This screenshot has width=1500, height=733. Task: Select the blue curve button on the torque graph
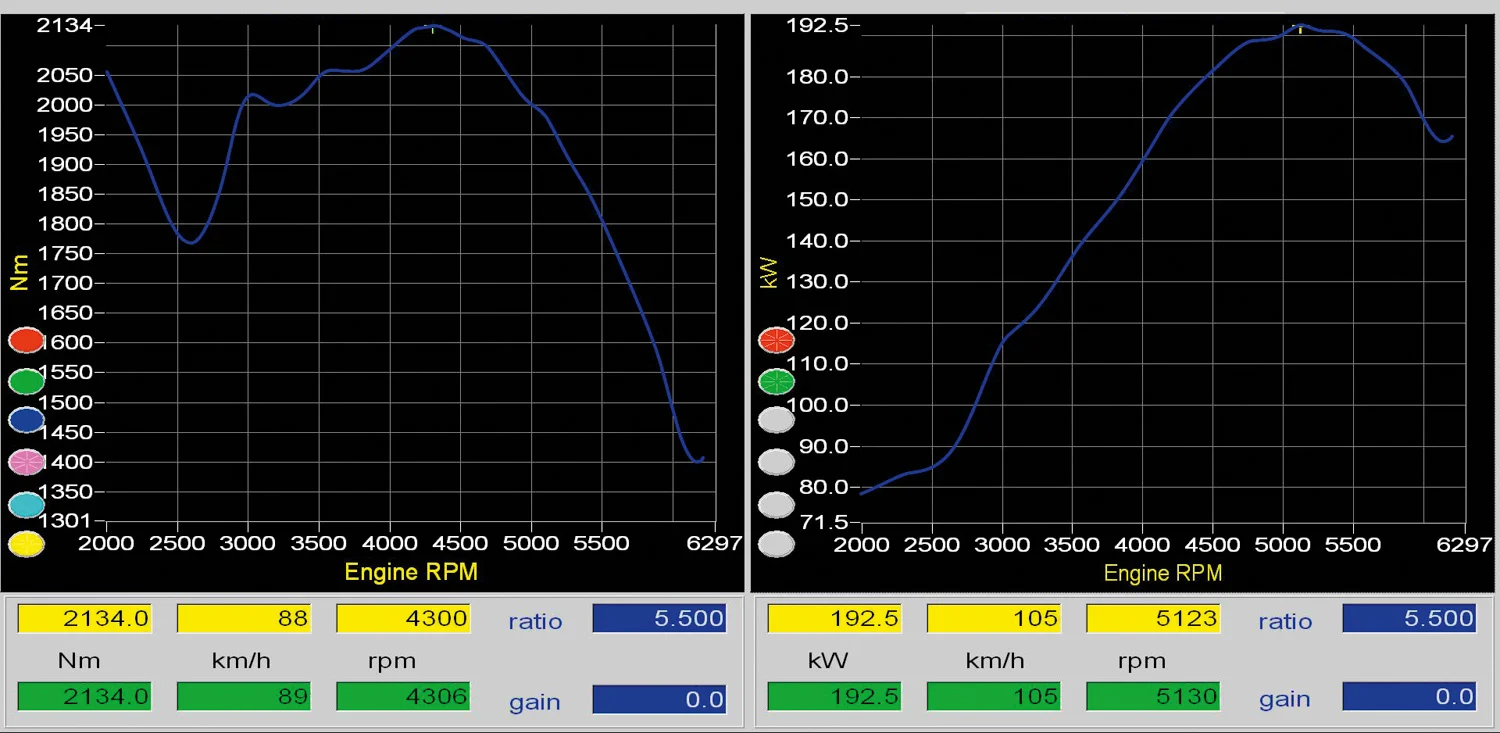[25, 420]
